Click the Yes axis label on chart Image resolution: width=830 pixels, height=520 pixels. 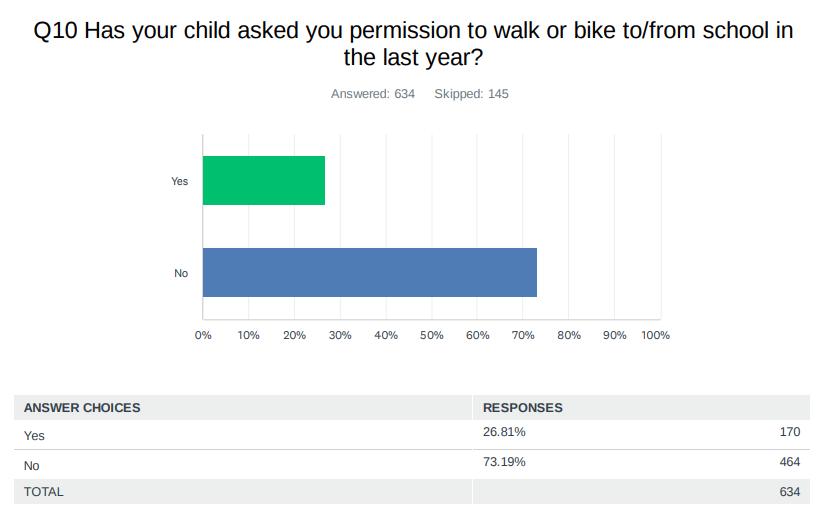[179, 181]
